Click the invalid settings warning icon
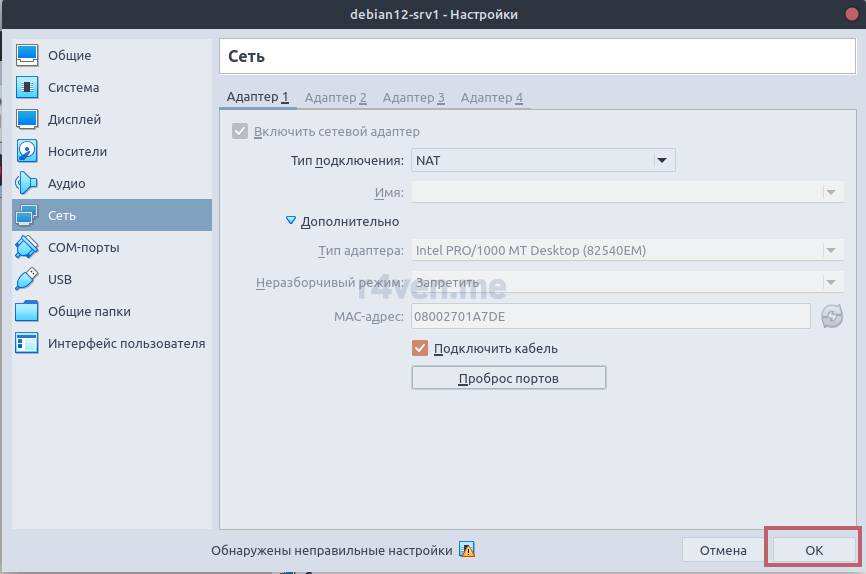This screenshot has height=574, width=866. (x=467, y=550)
